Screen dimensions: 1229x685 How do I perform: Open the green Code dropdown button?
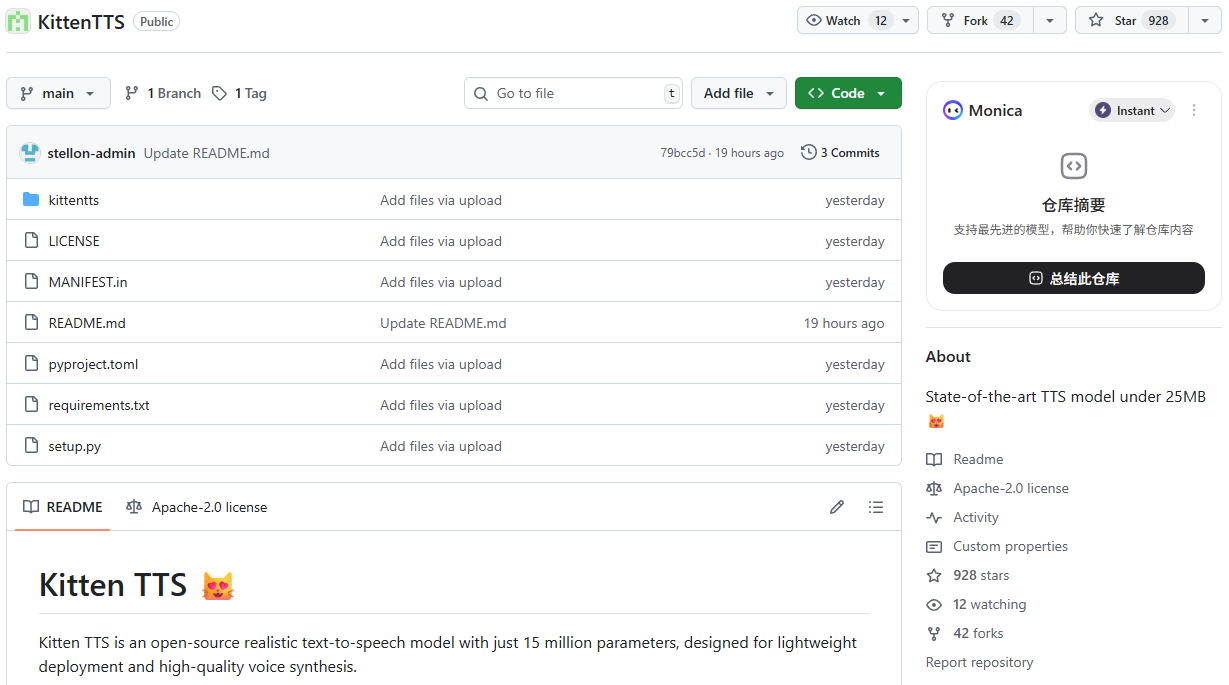tap(848, 93)
